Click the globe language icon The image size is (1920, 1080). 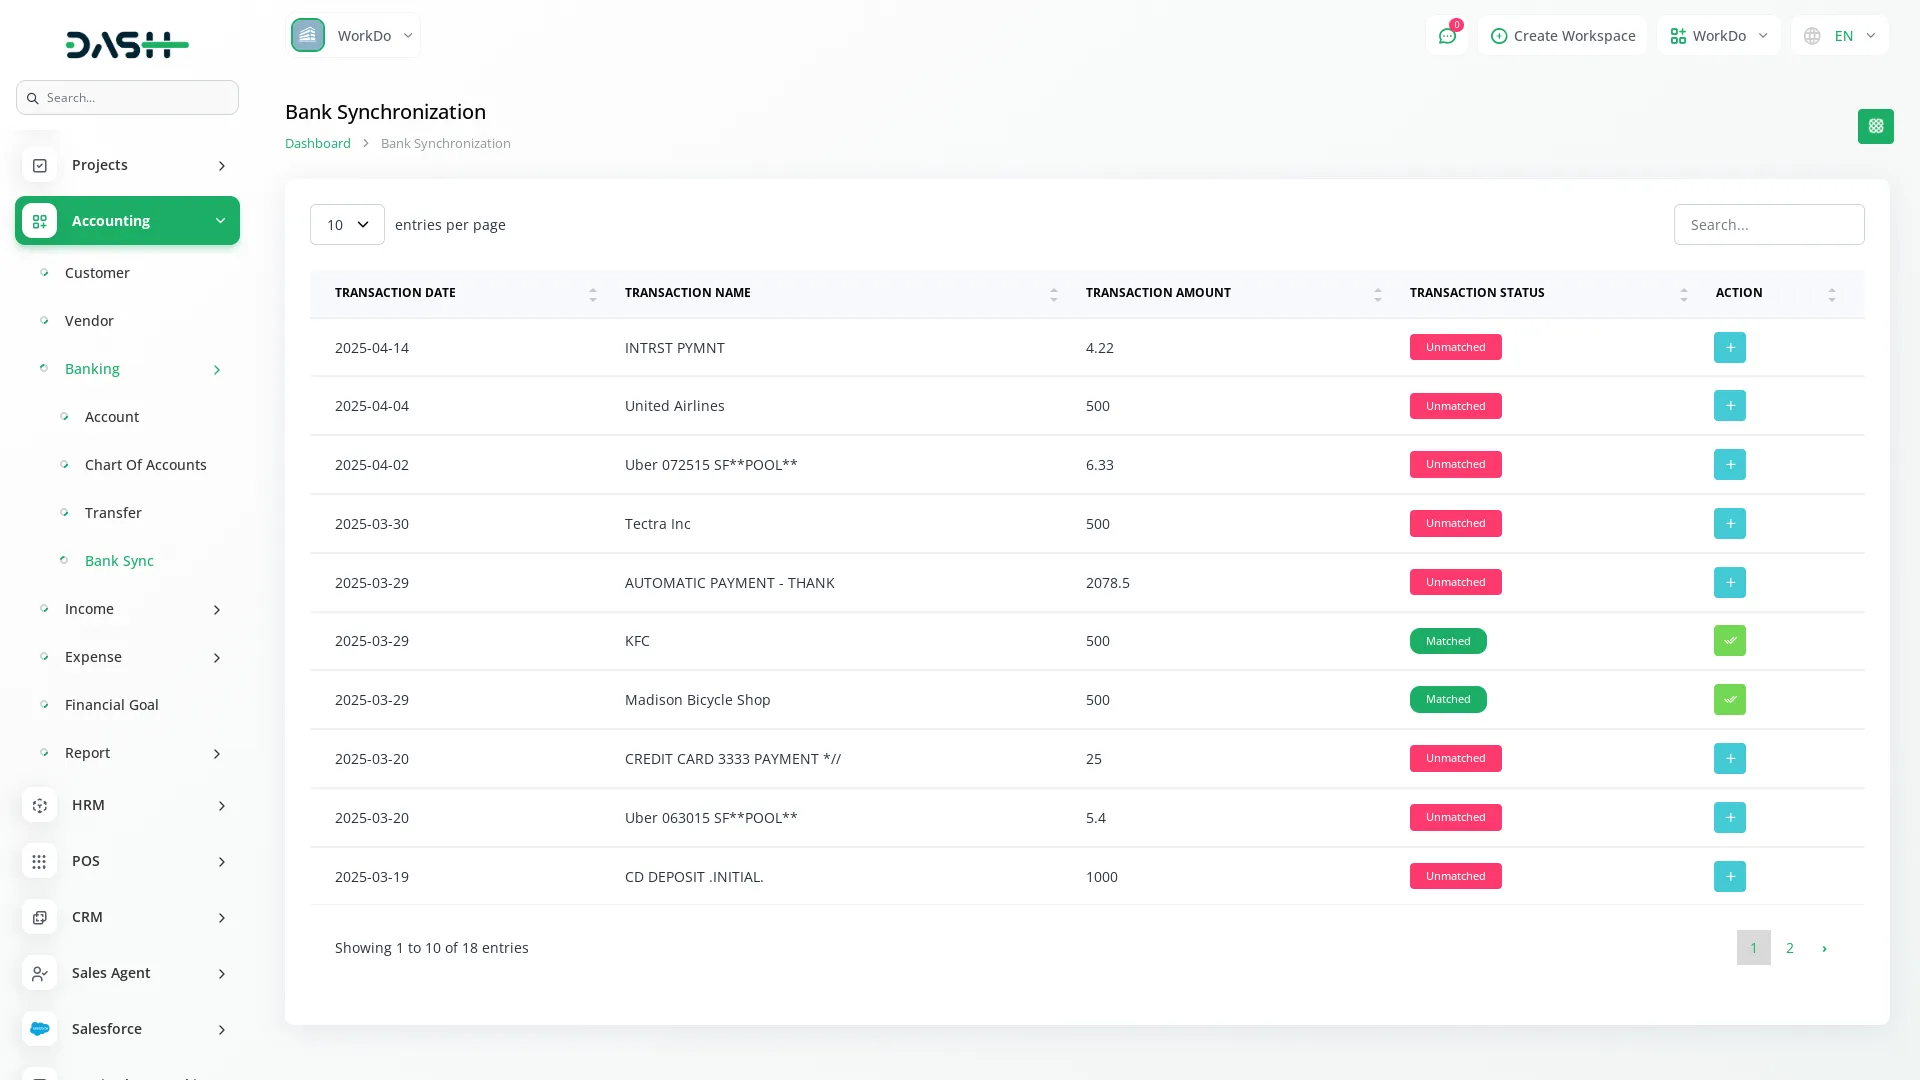[1812, 36]
